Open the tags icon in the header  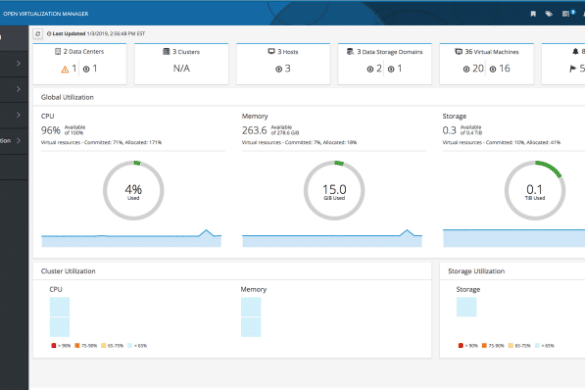click(x=549, y=14)
